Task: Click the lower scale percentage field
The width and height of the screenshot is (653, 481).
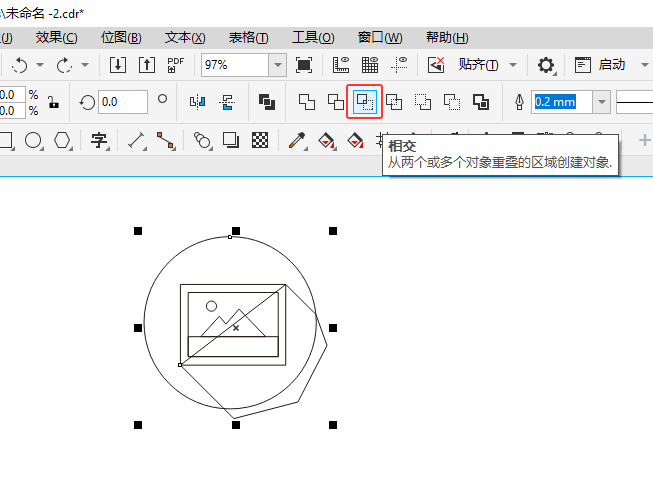Action: [x=12, y=110]
